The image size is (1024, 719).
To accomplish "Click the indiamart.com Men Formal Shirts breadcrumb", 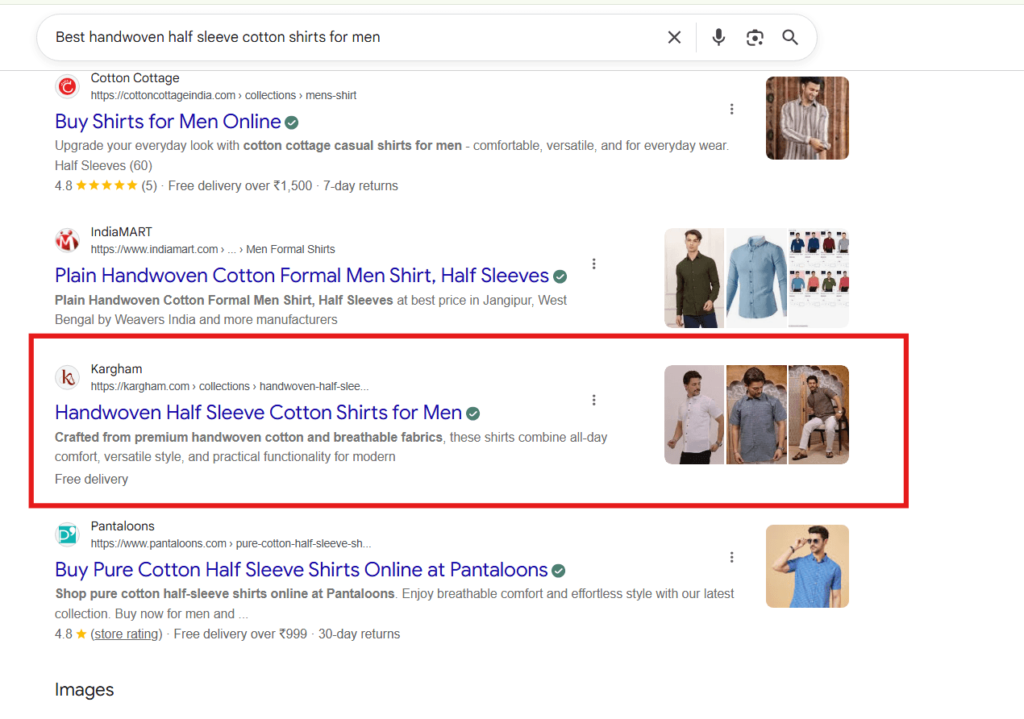I will point(213,249).
